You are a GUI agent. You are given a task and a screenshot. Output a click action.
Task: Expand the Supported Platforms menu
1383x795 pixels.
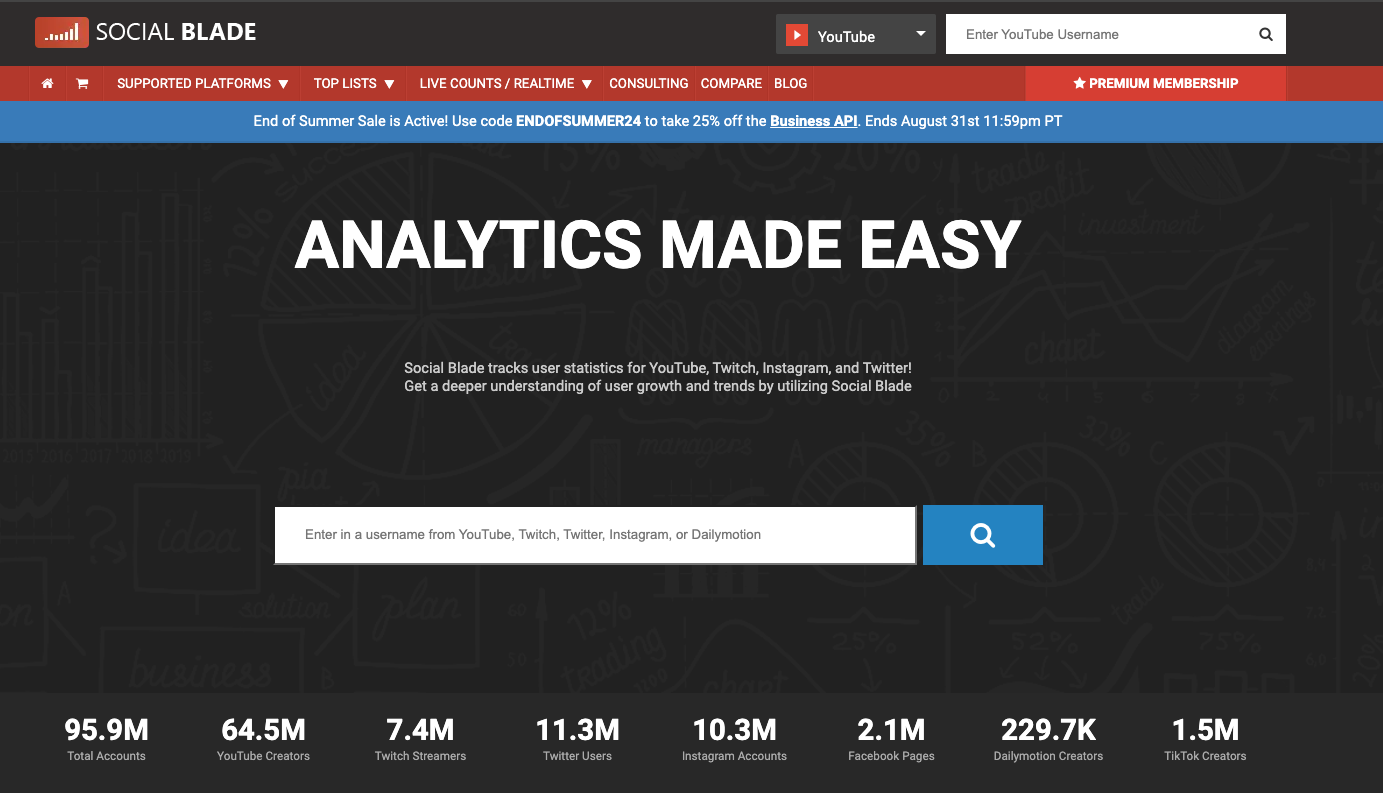(x=203, y=84)
